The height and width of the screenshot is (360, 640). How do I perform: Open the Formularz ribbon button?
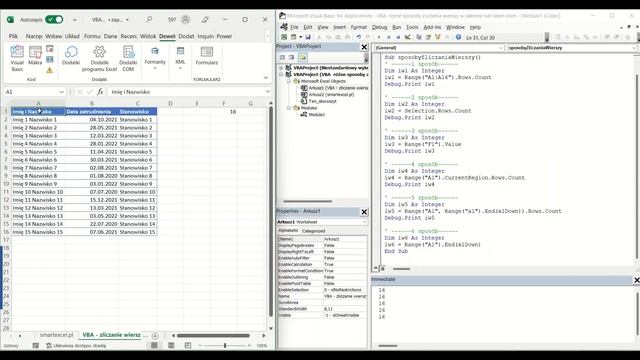click(x=207, y=56)
